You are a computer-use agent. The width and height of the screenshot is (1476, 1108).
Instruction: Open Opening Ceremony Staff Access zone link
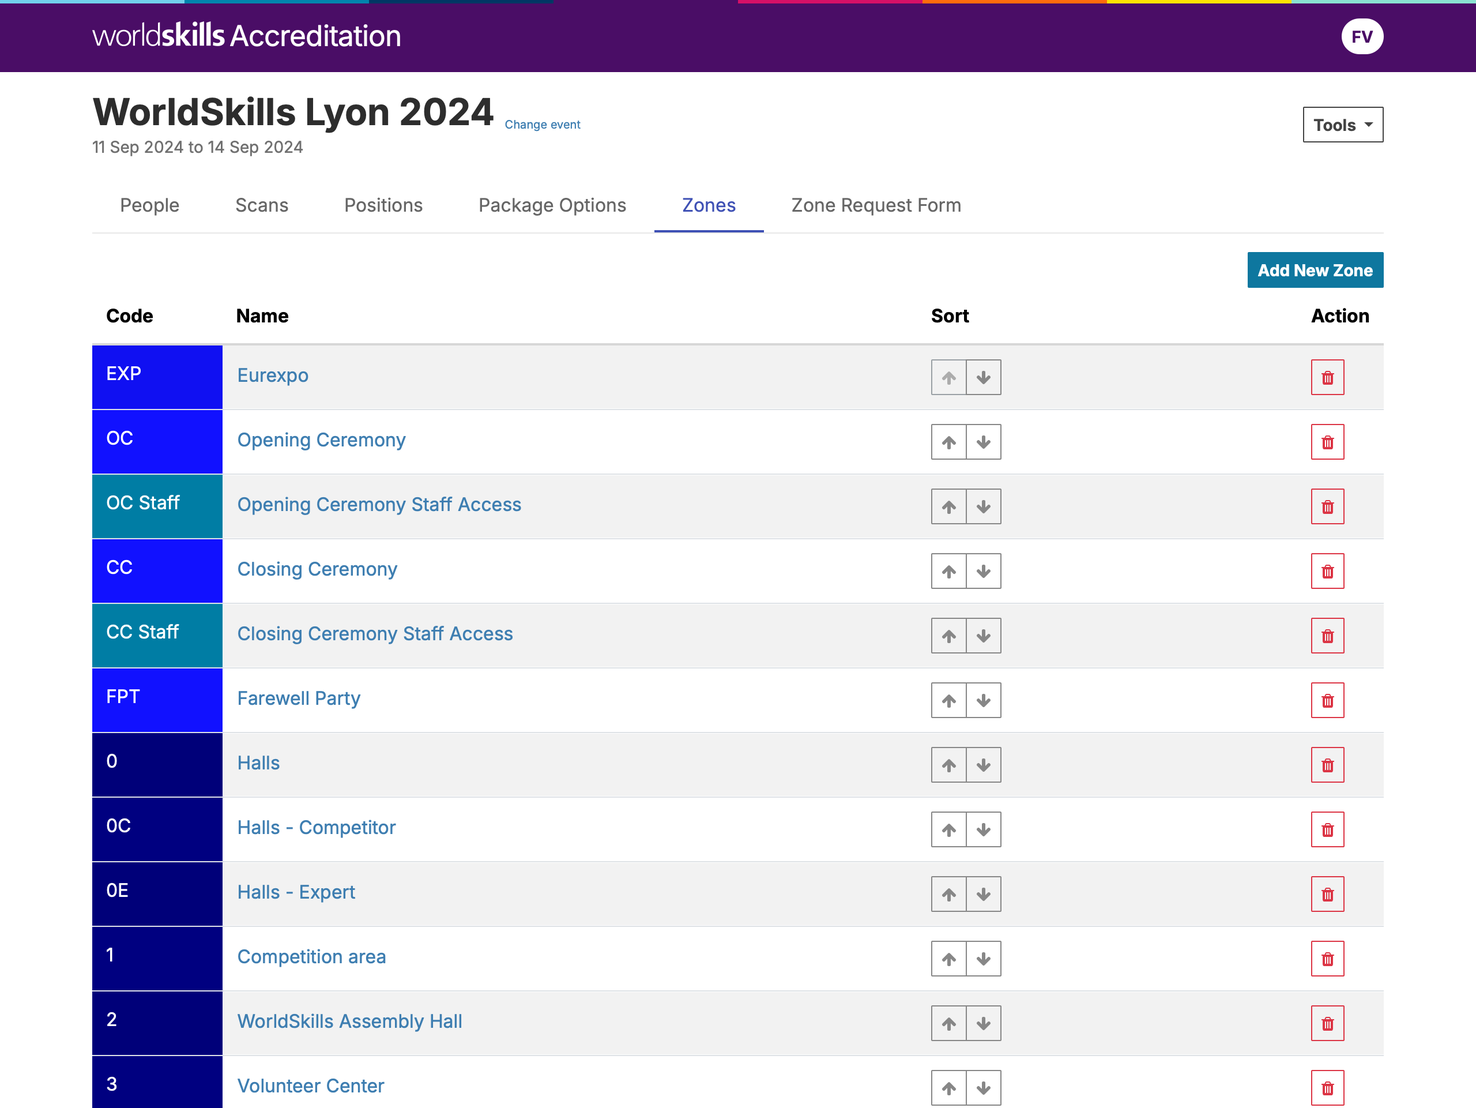pos(379,505)
